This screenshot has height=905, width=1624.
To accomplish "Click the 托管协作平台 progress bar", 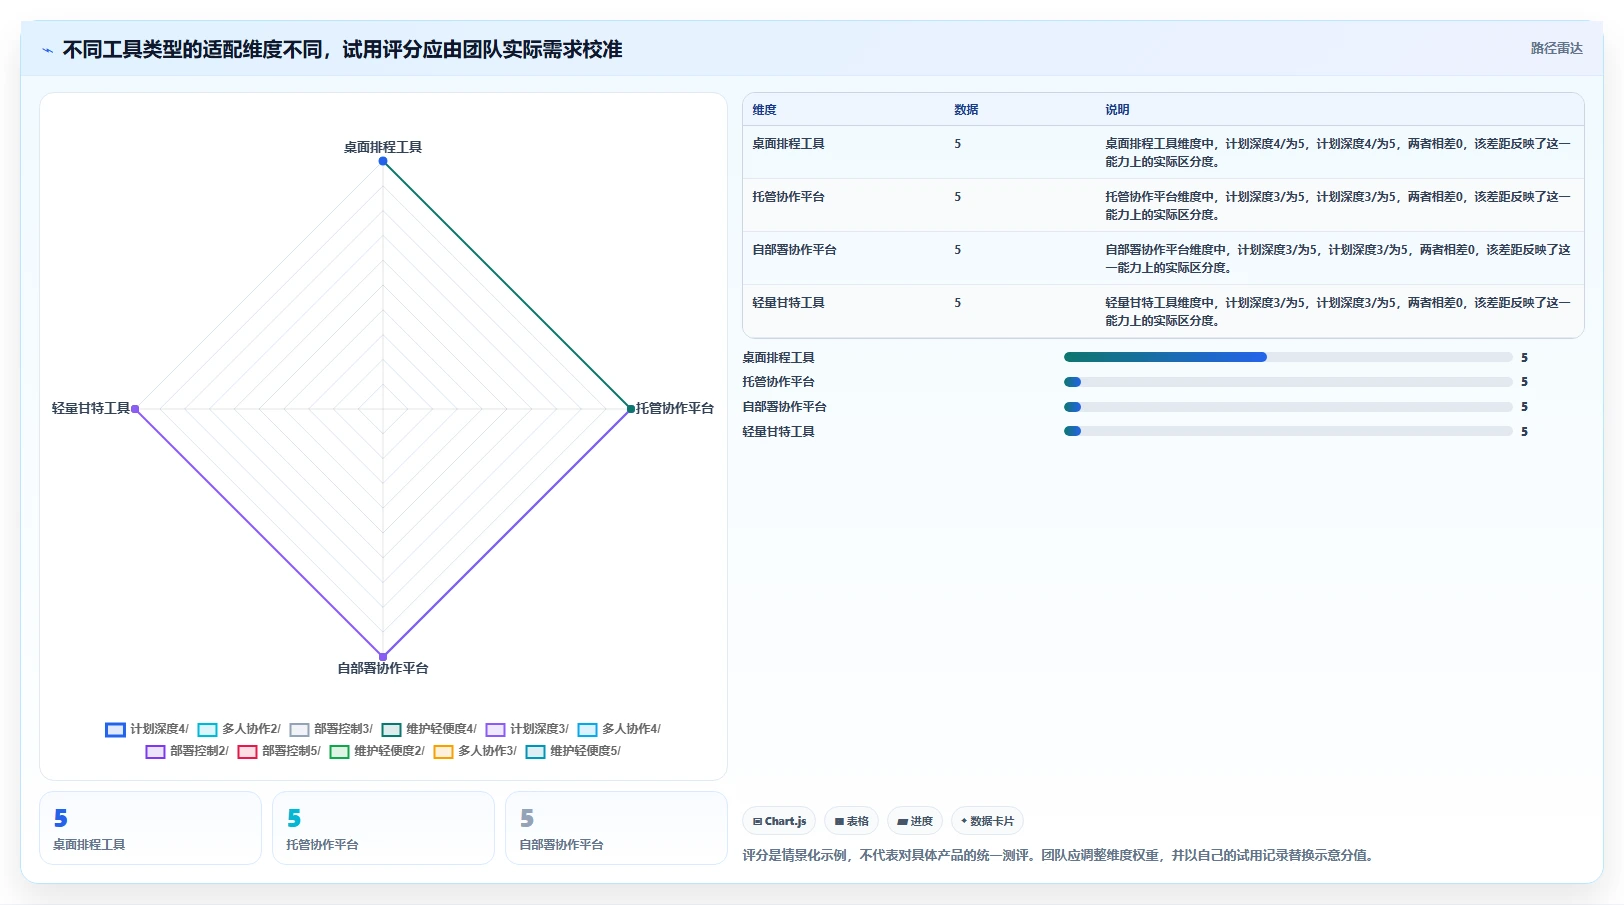I will [x=1288, y=382].
